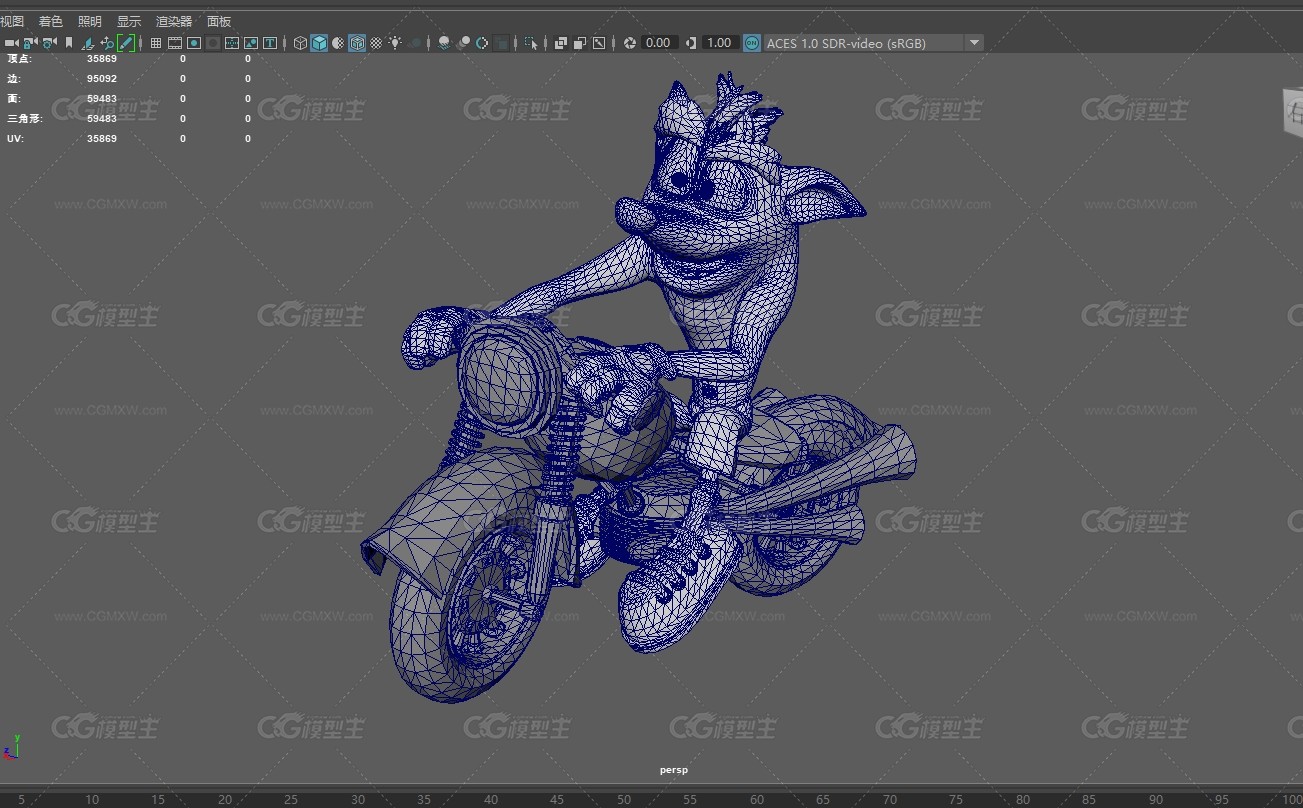Viewport: 1303px width, 808px height.
Task: Click frame 50 on time slider
Action: pos(623,800)
